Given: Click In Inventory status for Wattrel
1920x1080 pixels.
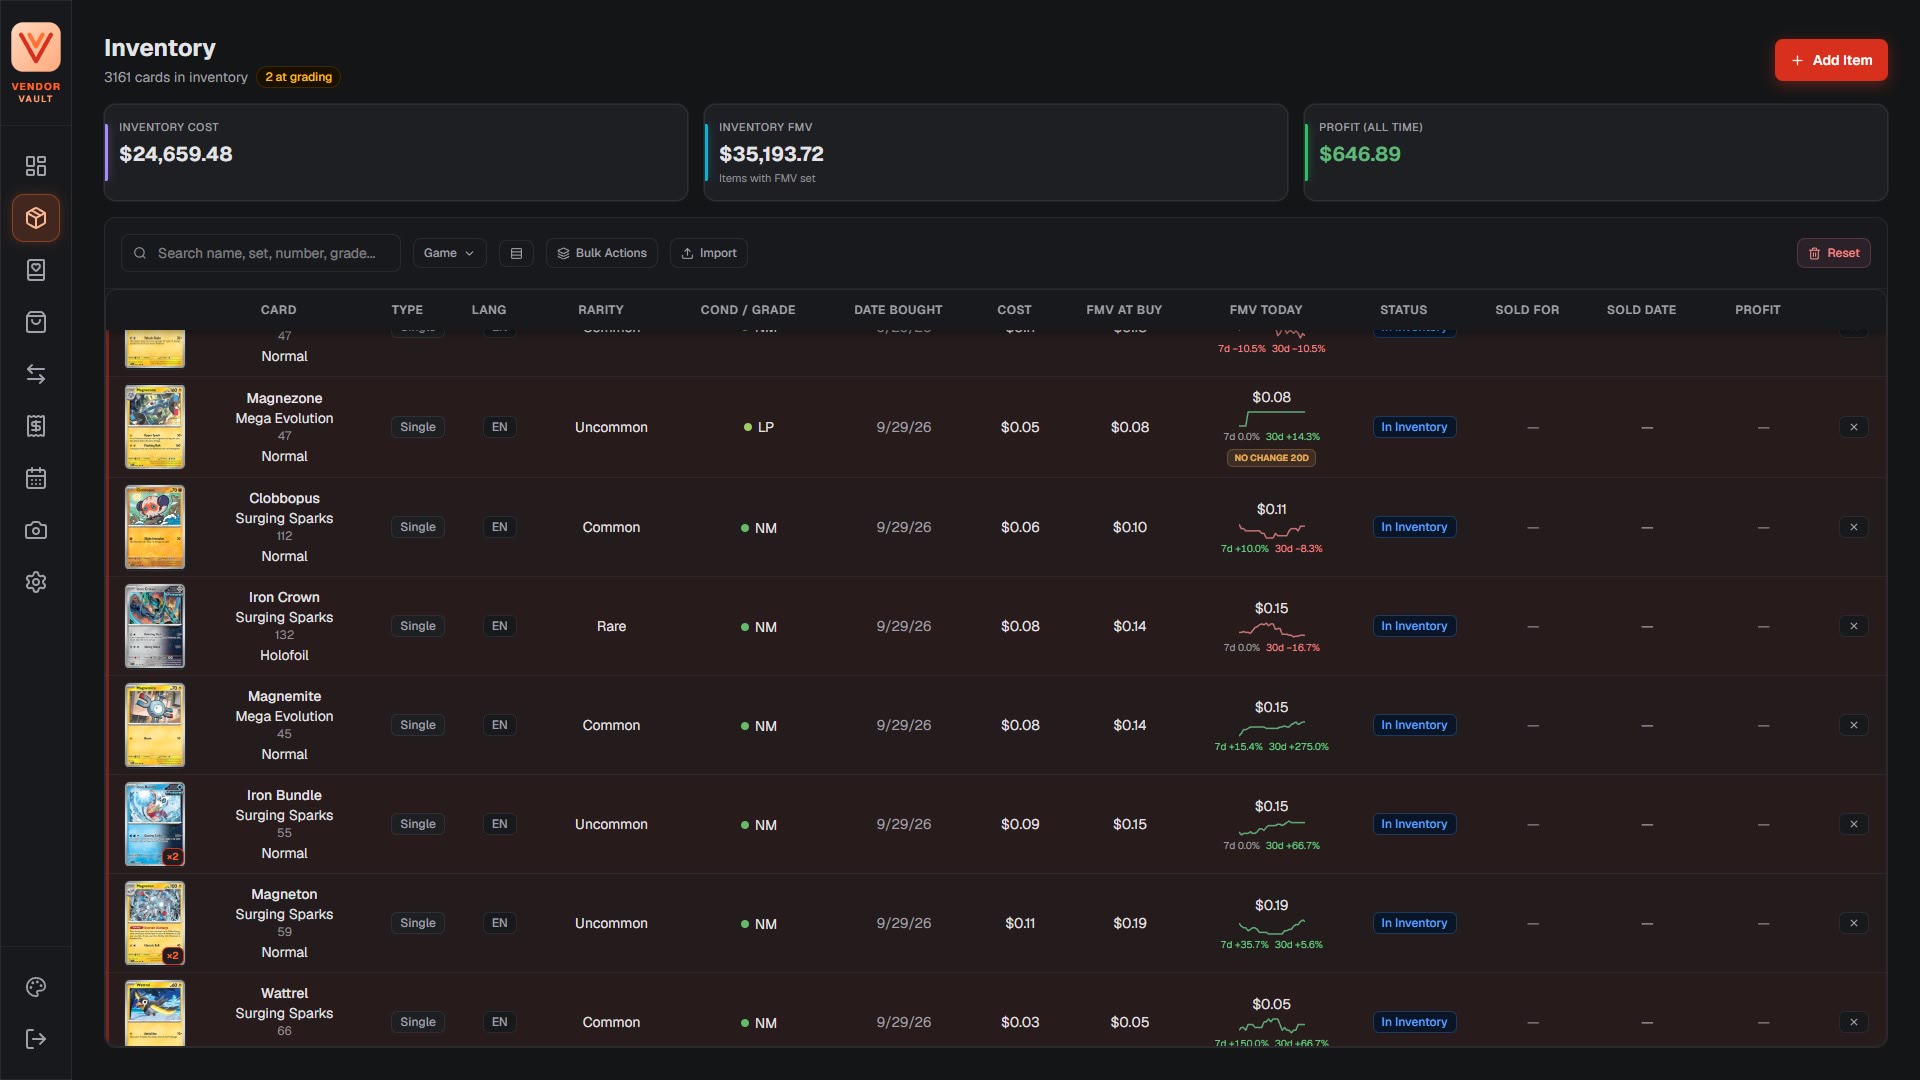Looking at the screenshot, I should [x=1414, y=1022].
